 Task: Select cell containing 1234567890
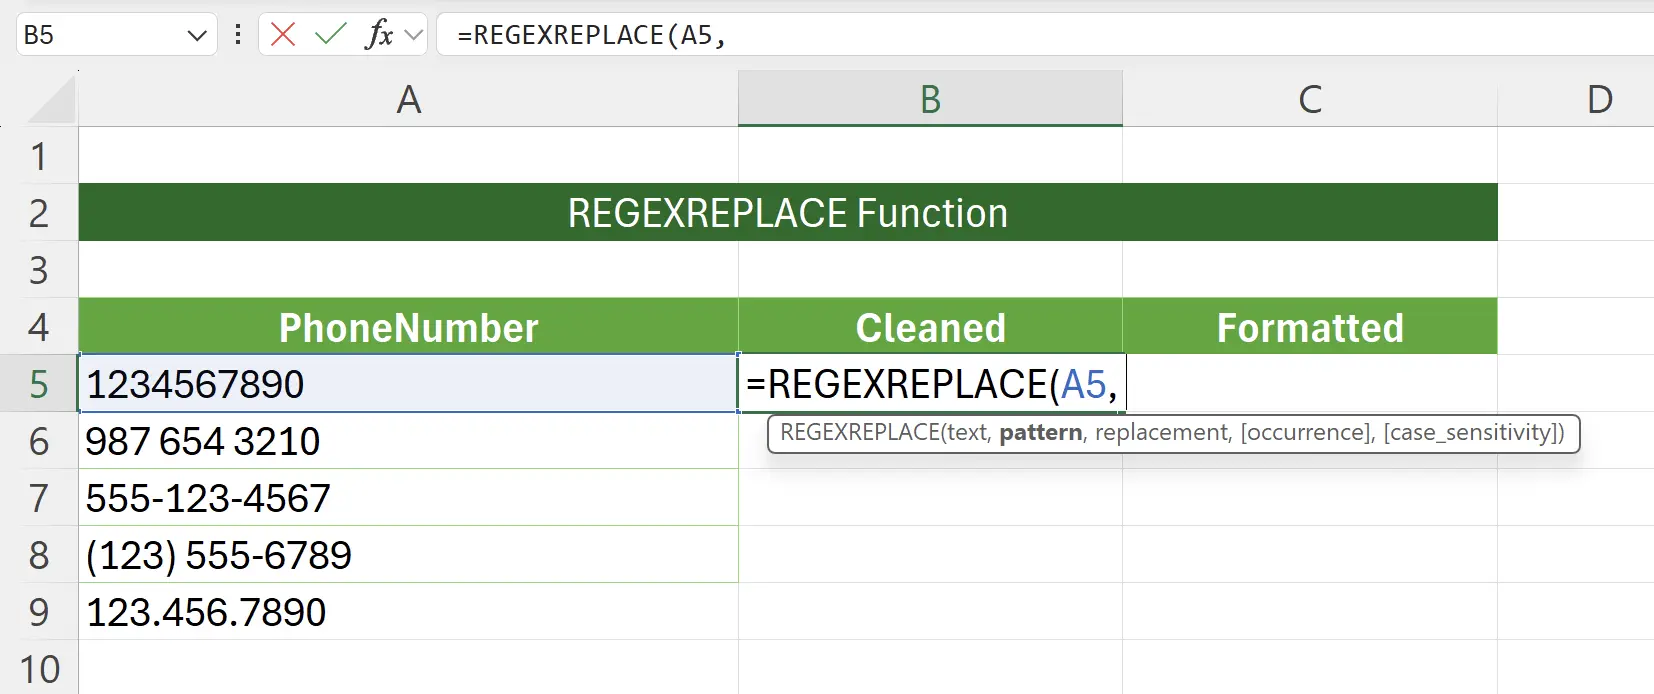click(408, 383)
